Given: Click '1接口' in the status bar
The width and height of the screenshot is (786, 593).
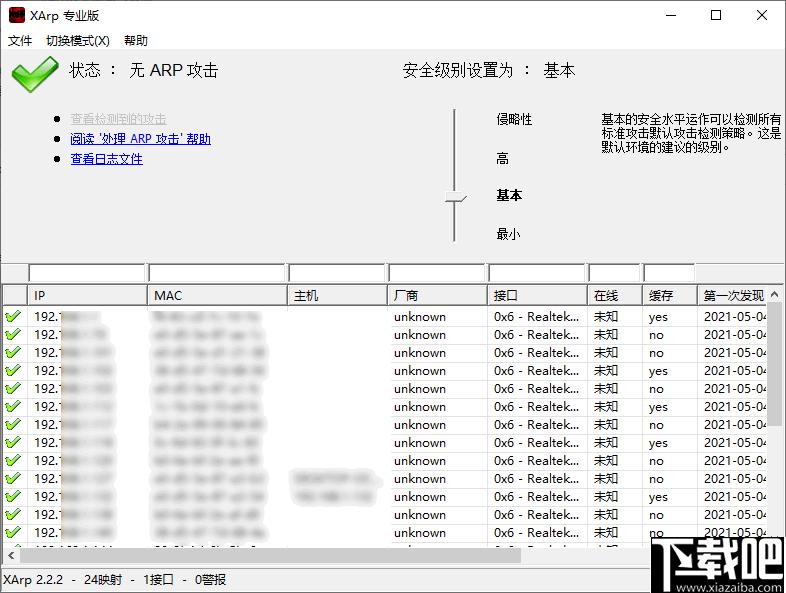Looking at the screenshot, I should tap(158, 580).
